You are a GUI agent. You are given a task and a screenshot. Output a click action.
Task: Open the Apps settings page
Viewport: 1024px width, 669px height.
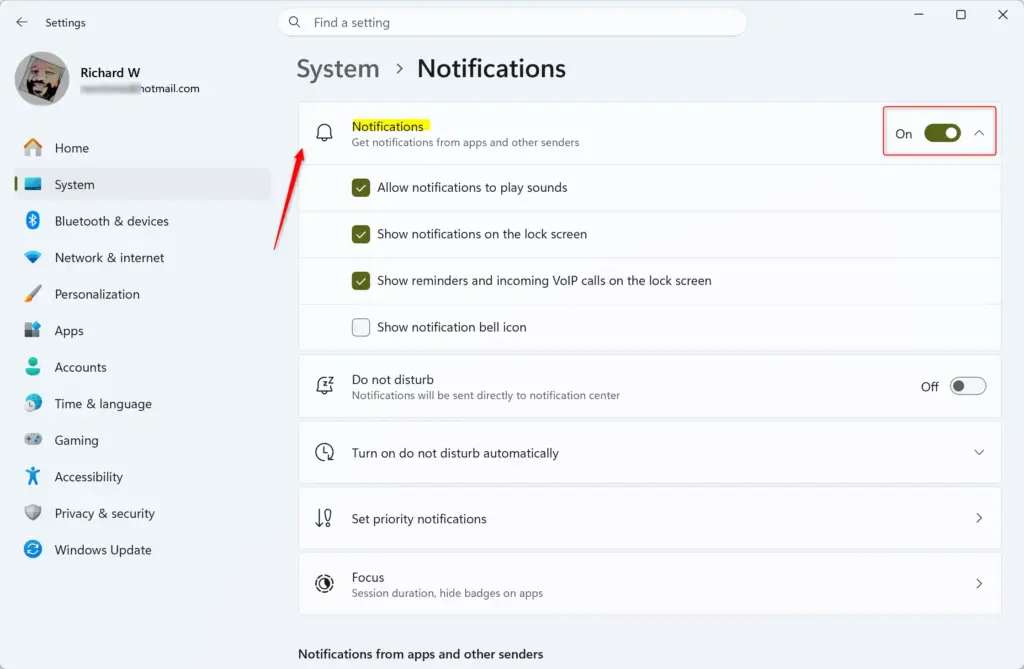[142, 331]
